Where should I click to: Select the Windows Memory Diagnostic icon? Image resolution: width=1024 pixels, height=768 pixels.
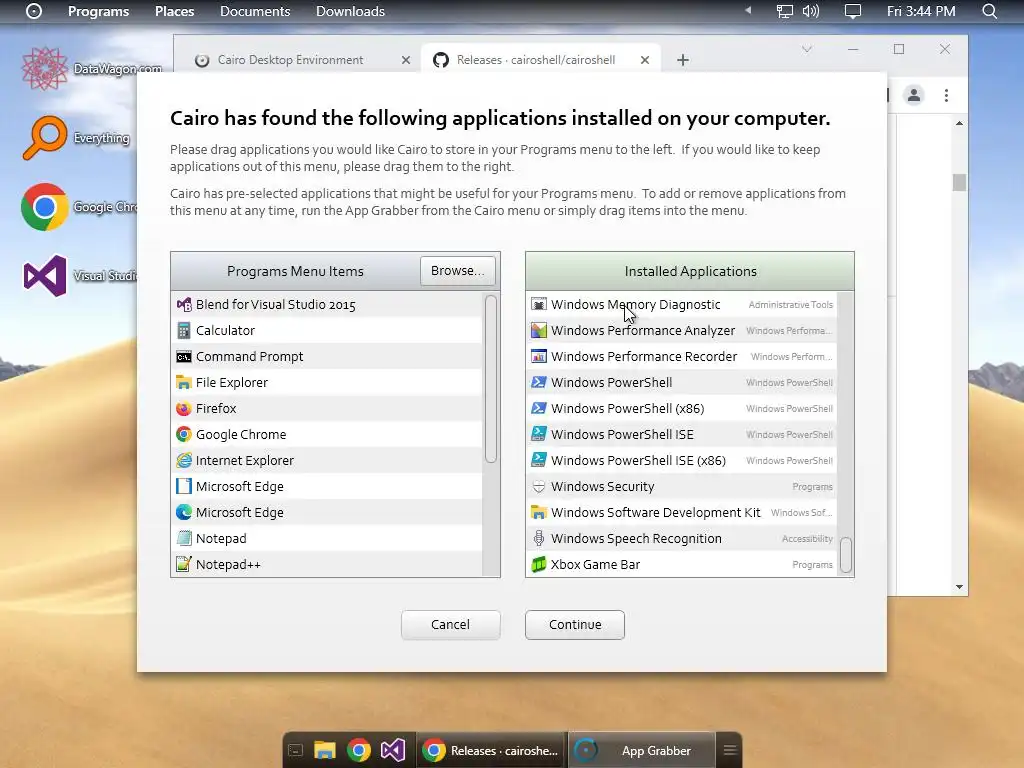[539, 304]
